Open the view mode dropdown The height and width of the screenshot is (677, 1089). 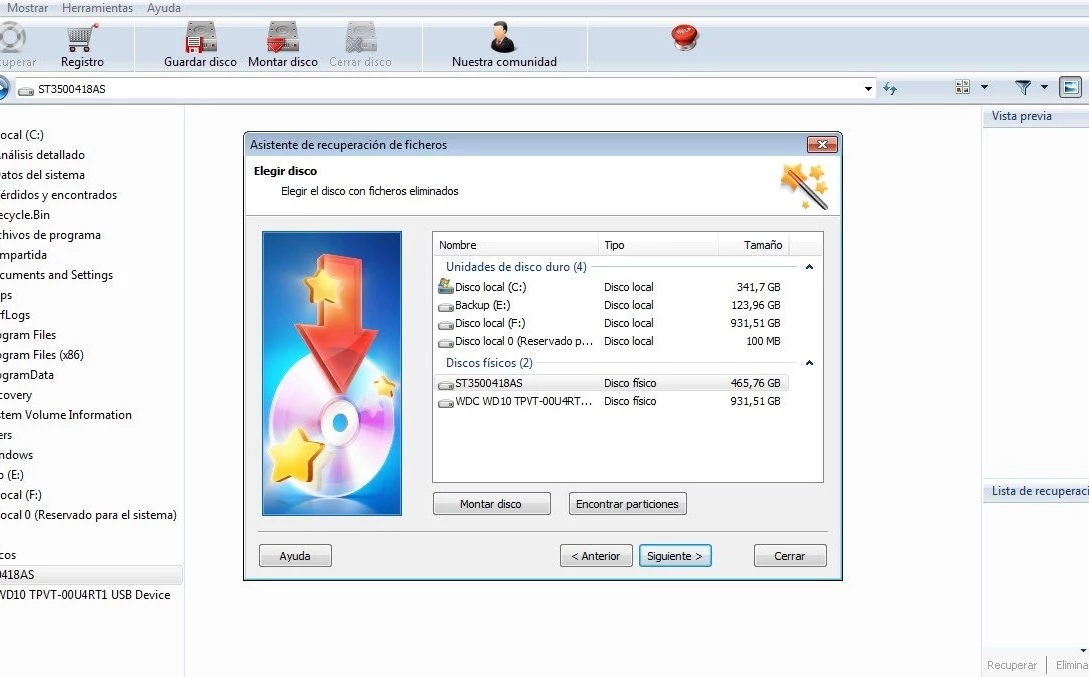click(x=984, y=88)
